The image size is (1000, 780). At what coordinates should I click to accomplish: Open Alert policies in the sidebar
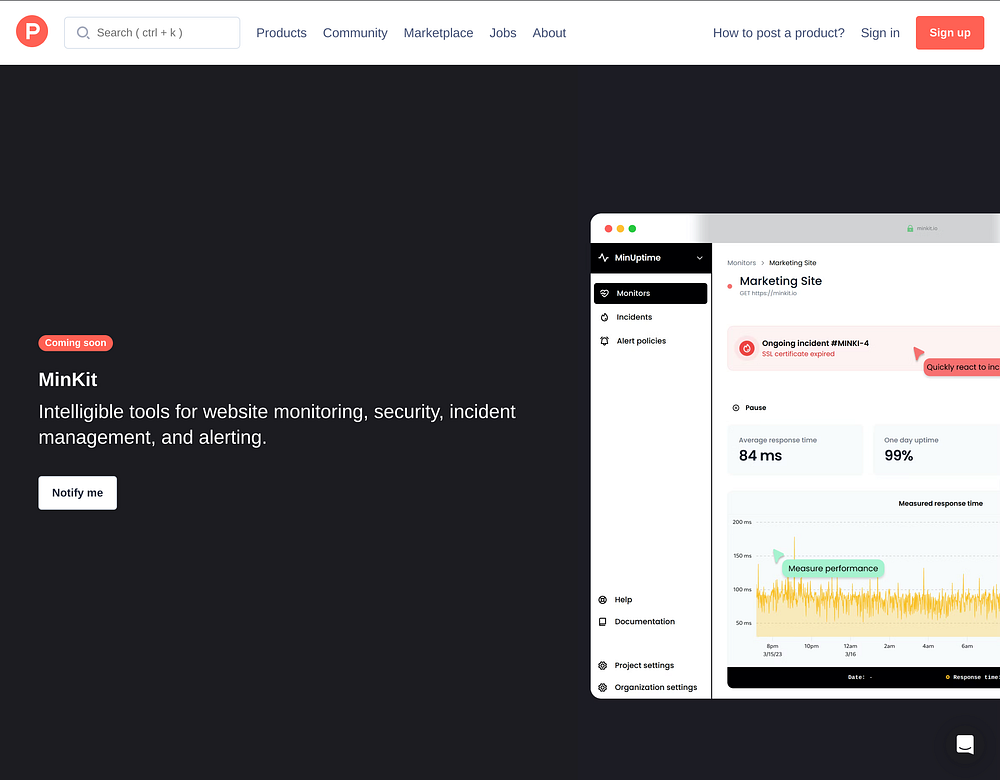coord(641,341)
